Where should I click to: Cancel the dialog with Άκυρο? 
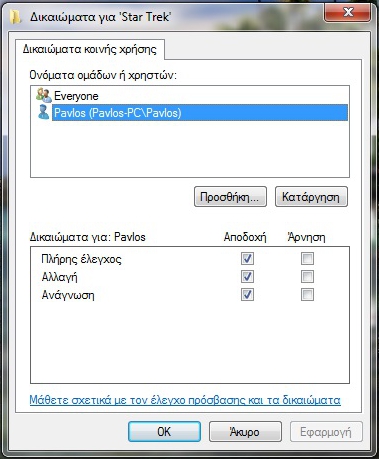(x=245, y=432)
